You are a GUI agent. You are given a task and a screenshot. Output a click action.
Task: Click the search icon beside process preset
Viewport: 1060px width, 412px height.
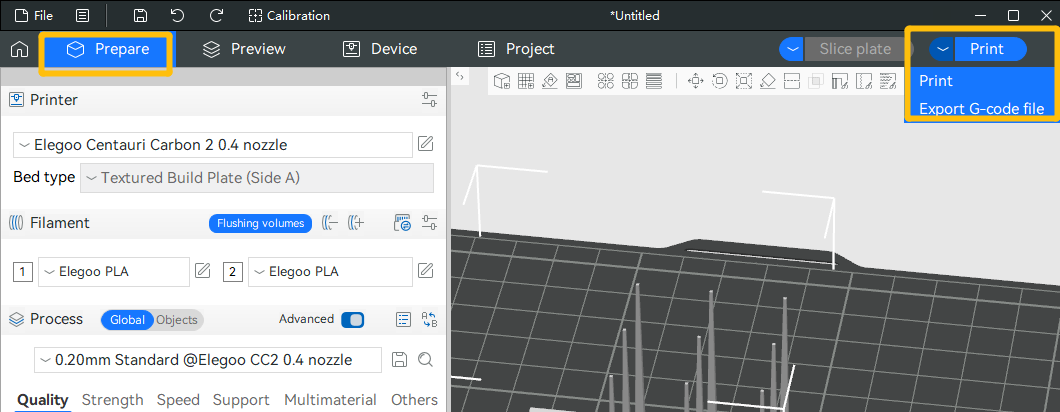pyautogui.click(x=425, y=360)
